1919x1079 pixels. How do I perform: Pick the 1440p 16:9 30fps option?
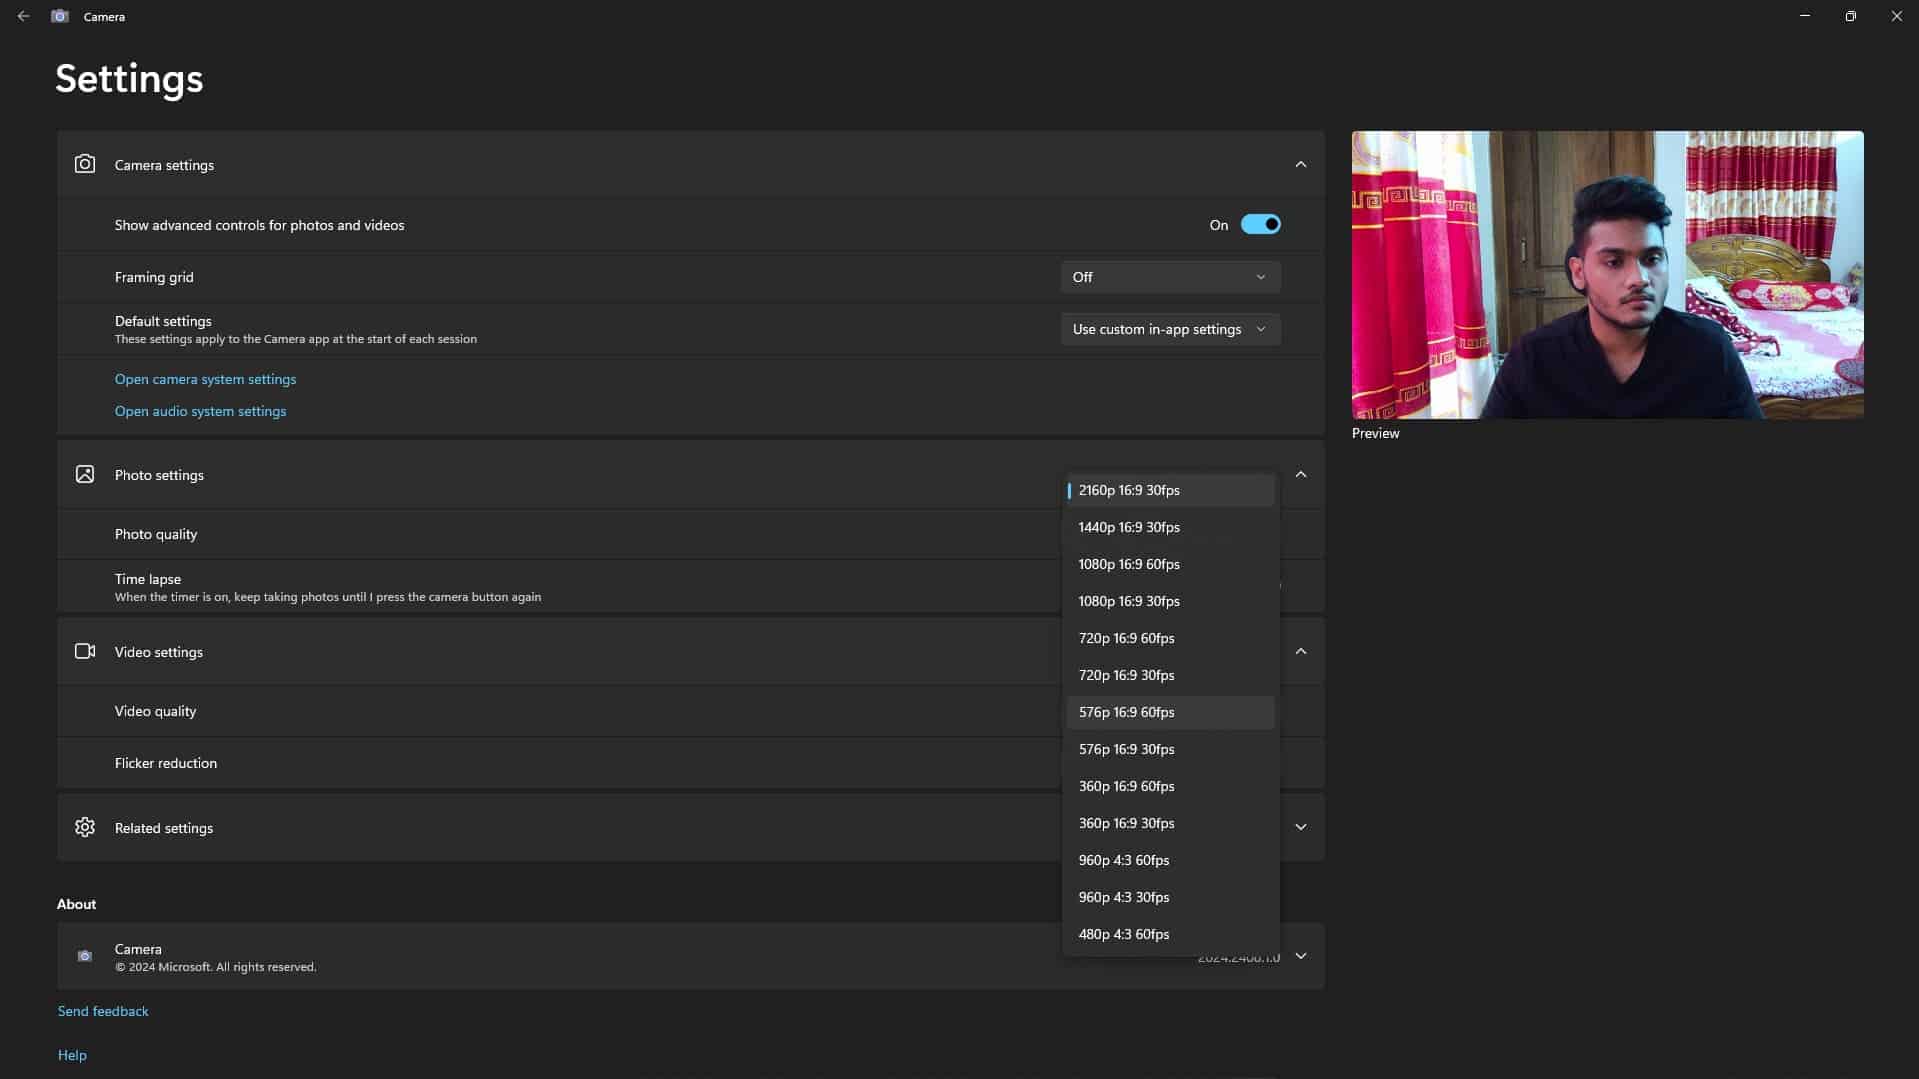coord(1129,527)
